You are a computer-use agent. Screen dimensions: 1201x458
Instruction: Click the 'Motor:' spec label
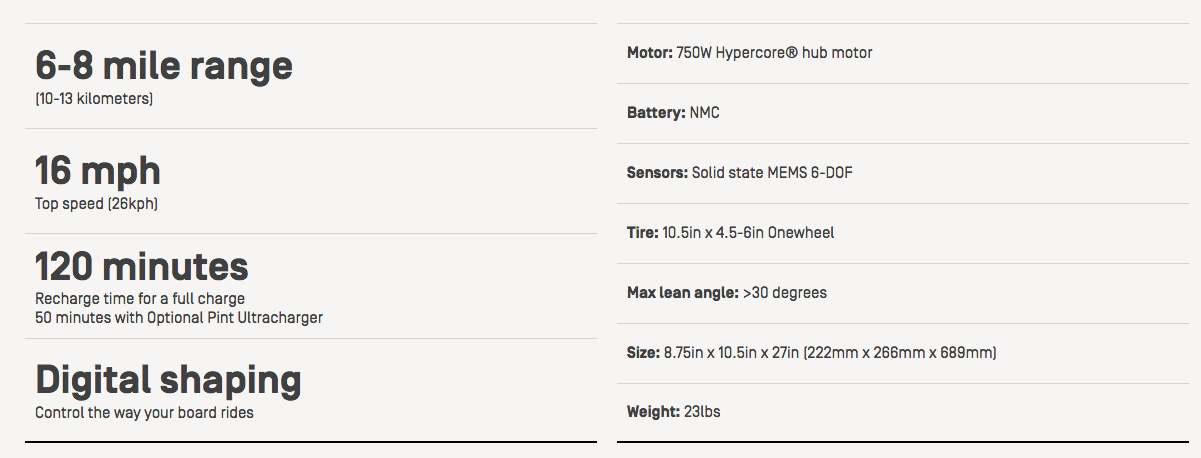650,53
